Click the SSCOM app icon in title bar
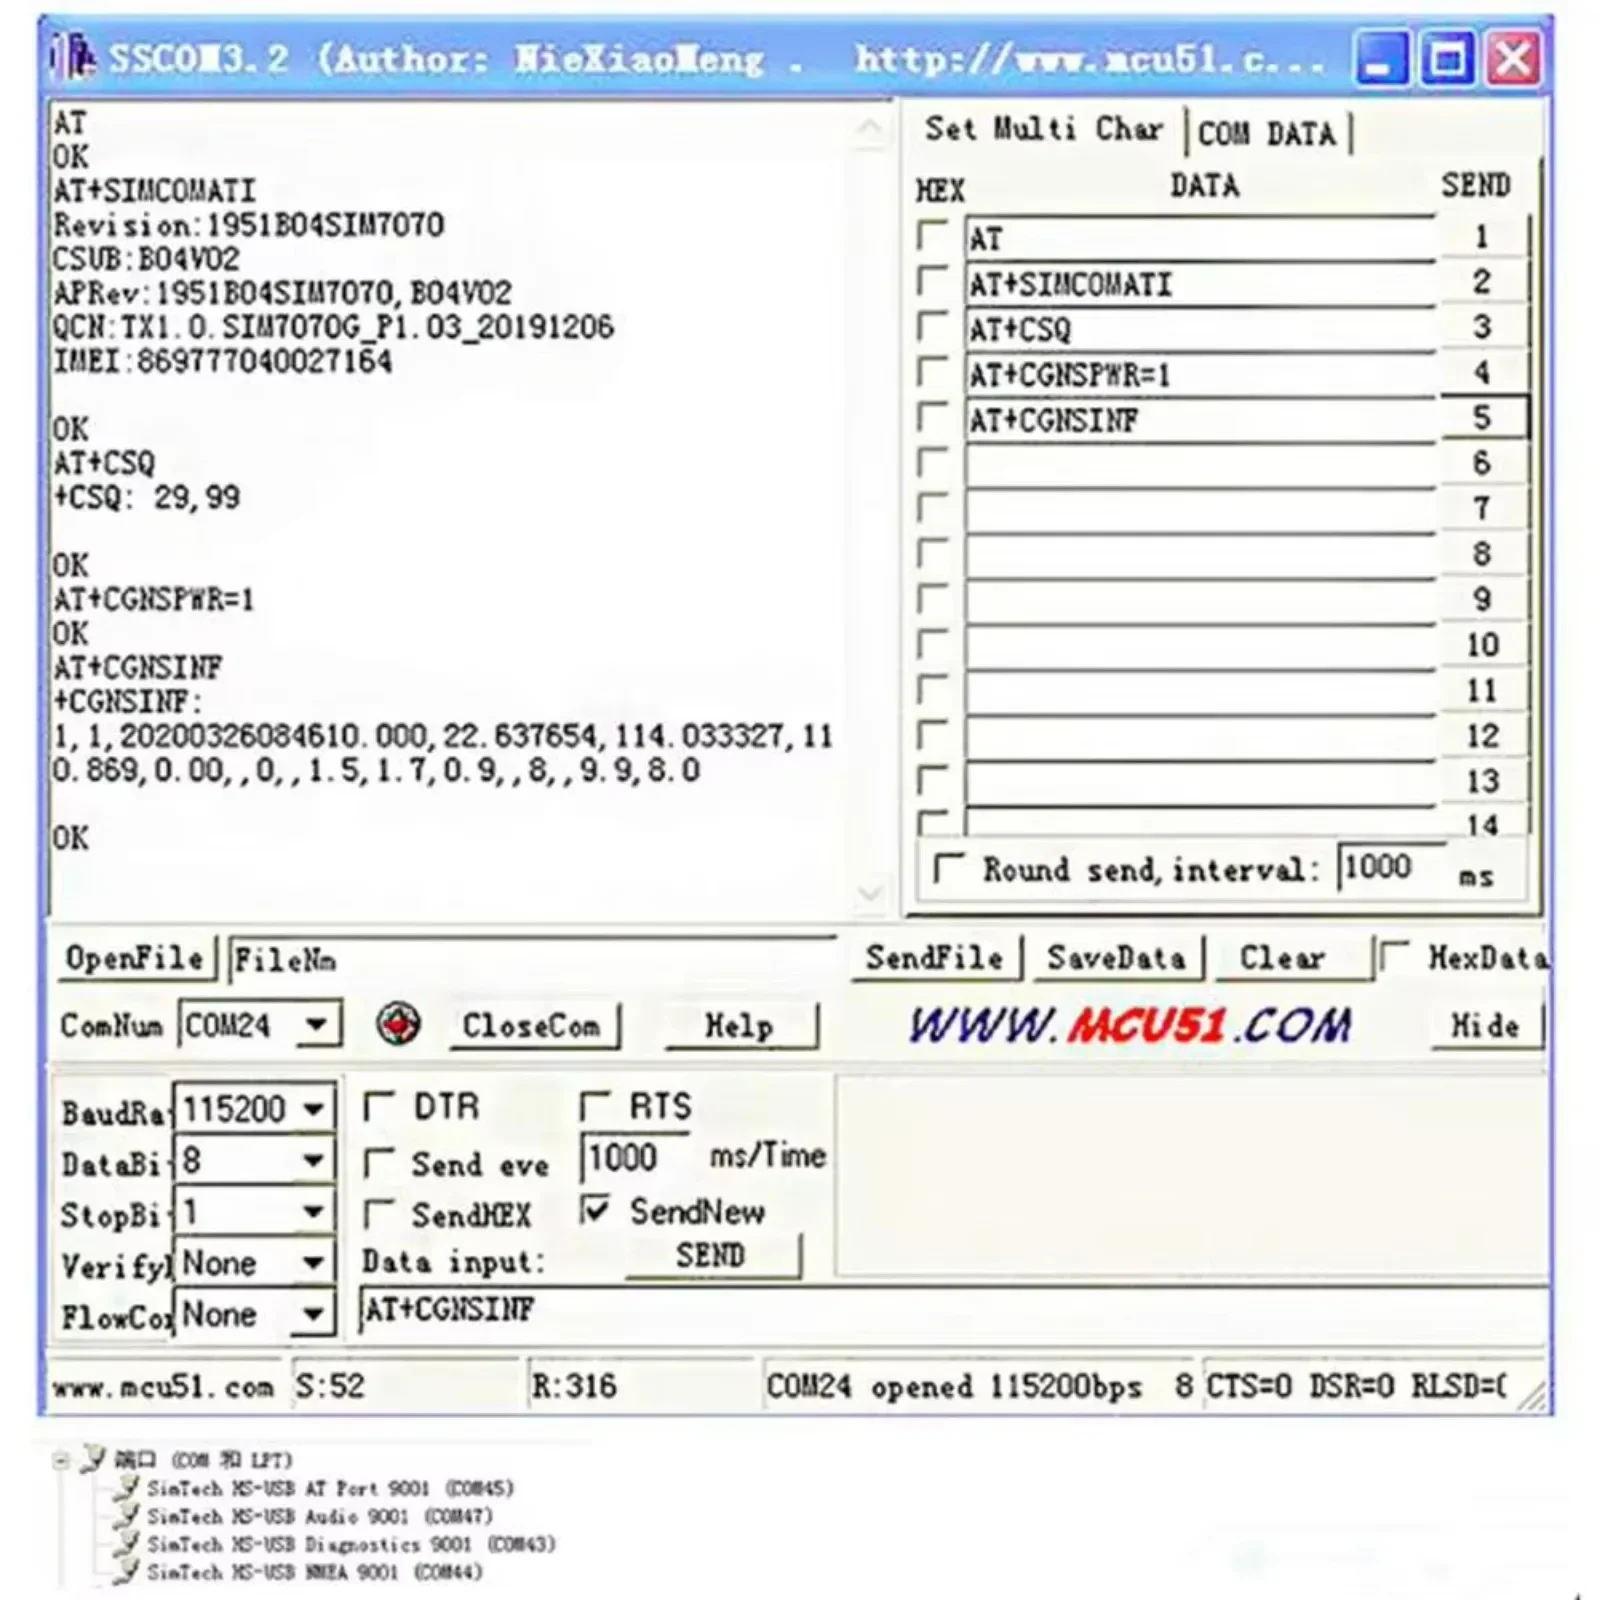 74,57
